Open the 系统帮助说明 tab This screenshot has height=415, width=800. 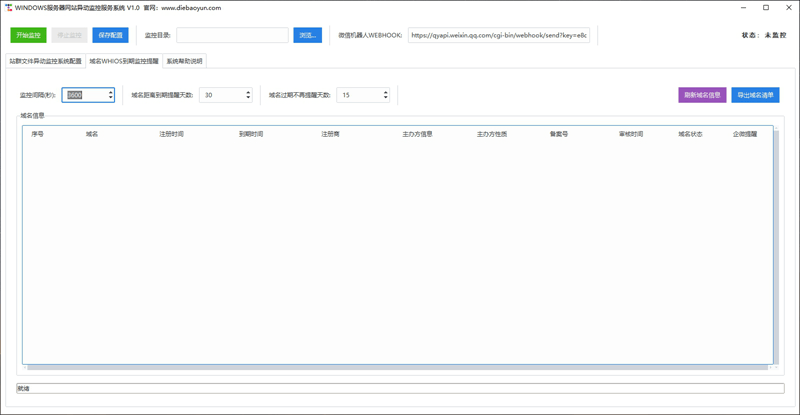pyautogui.click(x=184, y=61)
